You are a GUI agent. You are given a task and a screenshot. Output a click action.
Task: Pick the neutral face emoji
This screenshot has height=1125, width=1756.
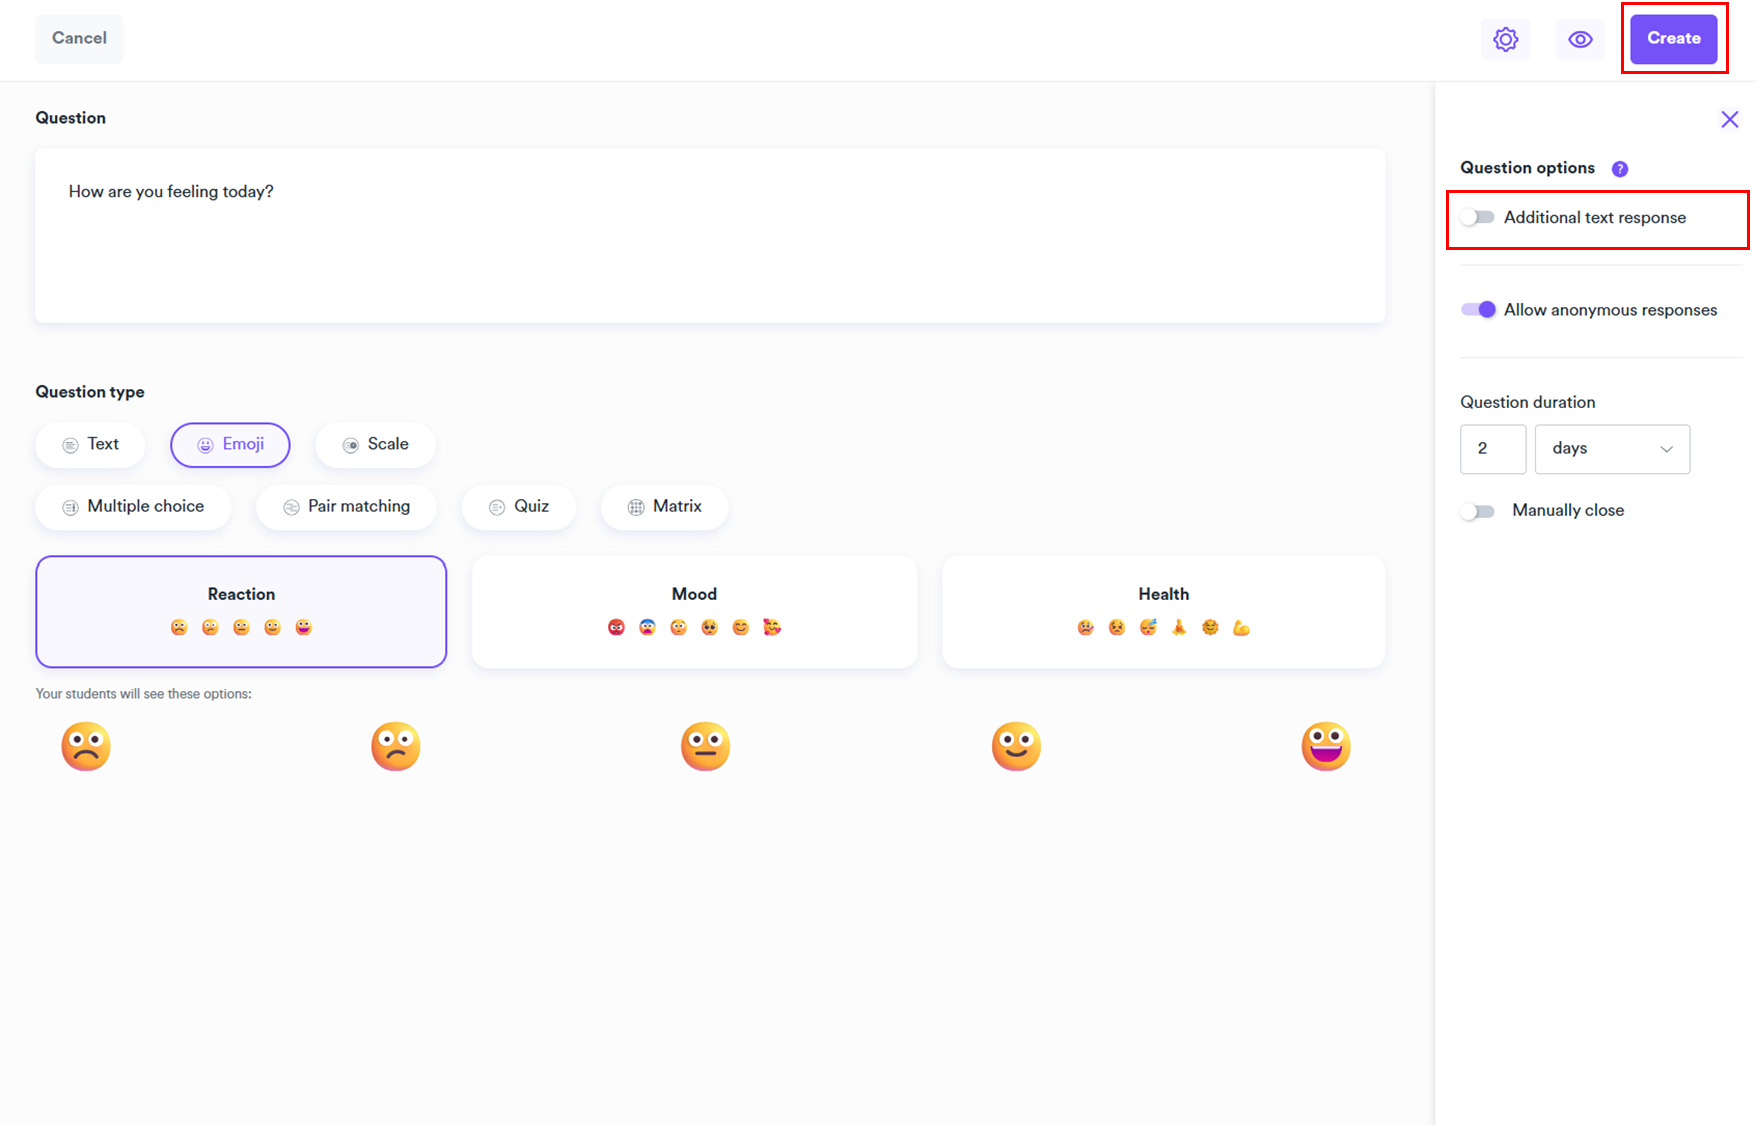tap(706, 746)
